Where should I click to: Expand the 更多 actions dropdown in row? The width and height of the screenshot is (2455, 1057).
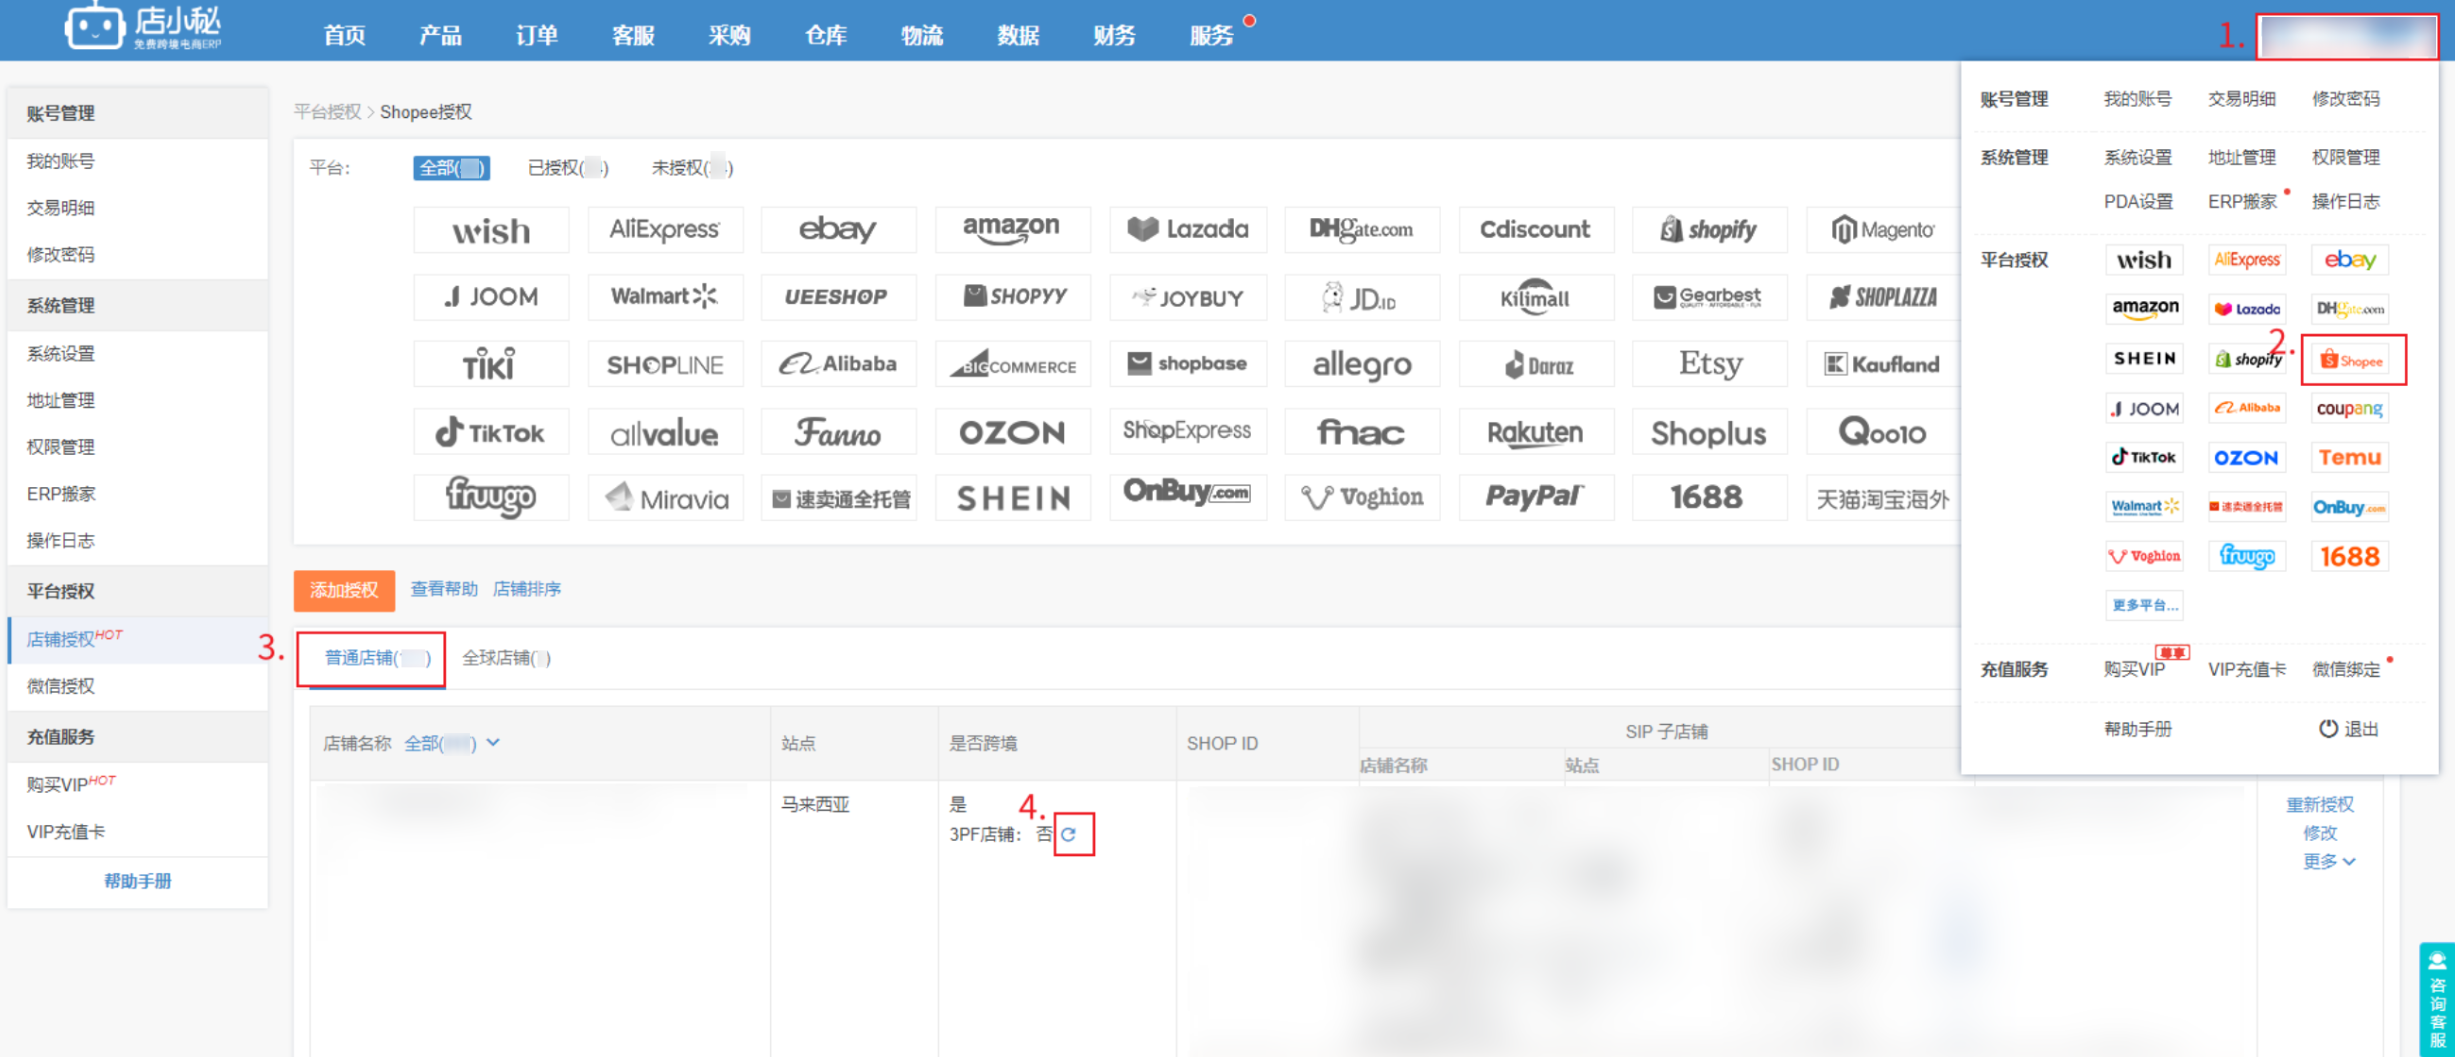pyautogui.click(x=2328, y=861)
